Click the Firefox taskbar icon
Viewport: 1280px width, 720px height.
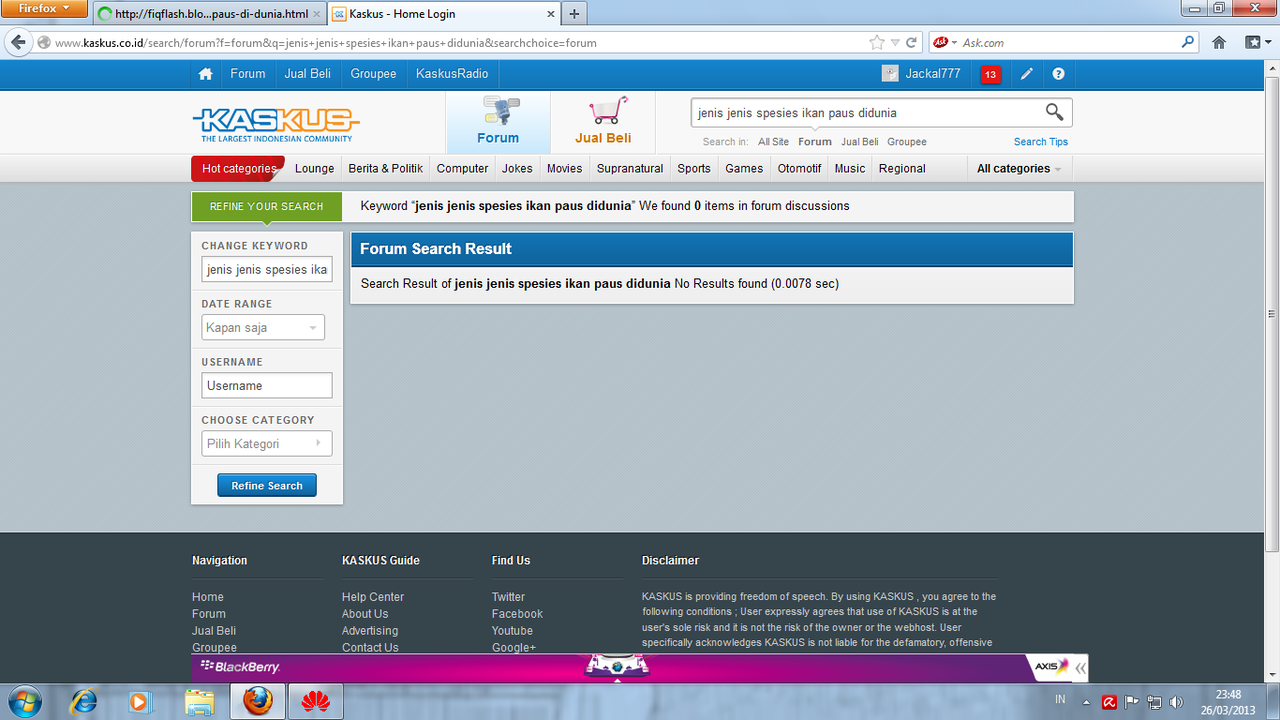[x=258, y=702]
